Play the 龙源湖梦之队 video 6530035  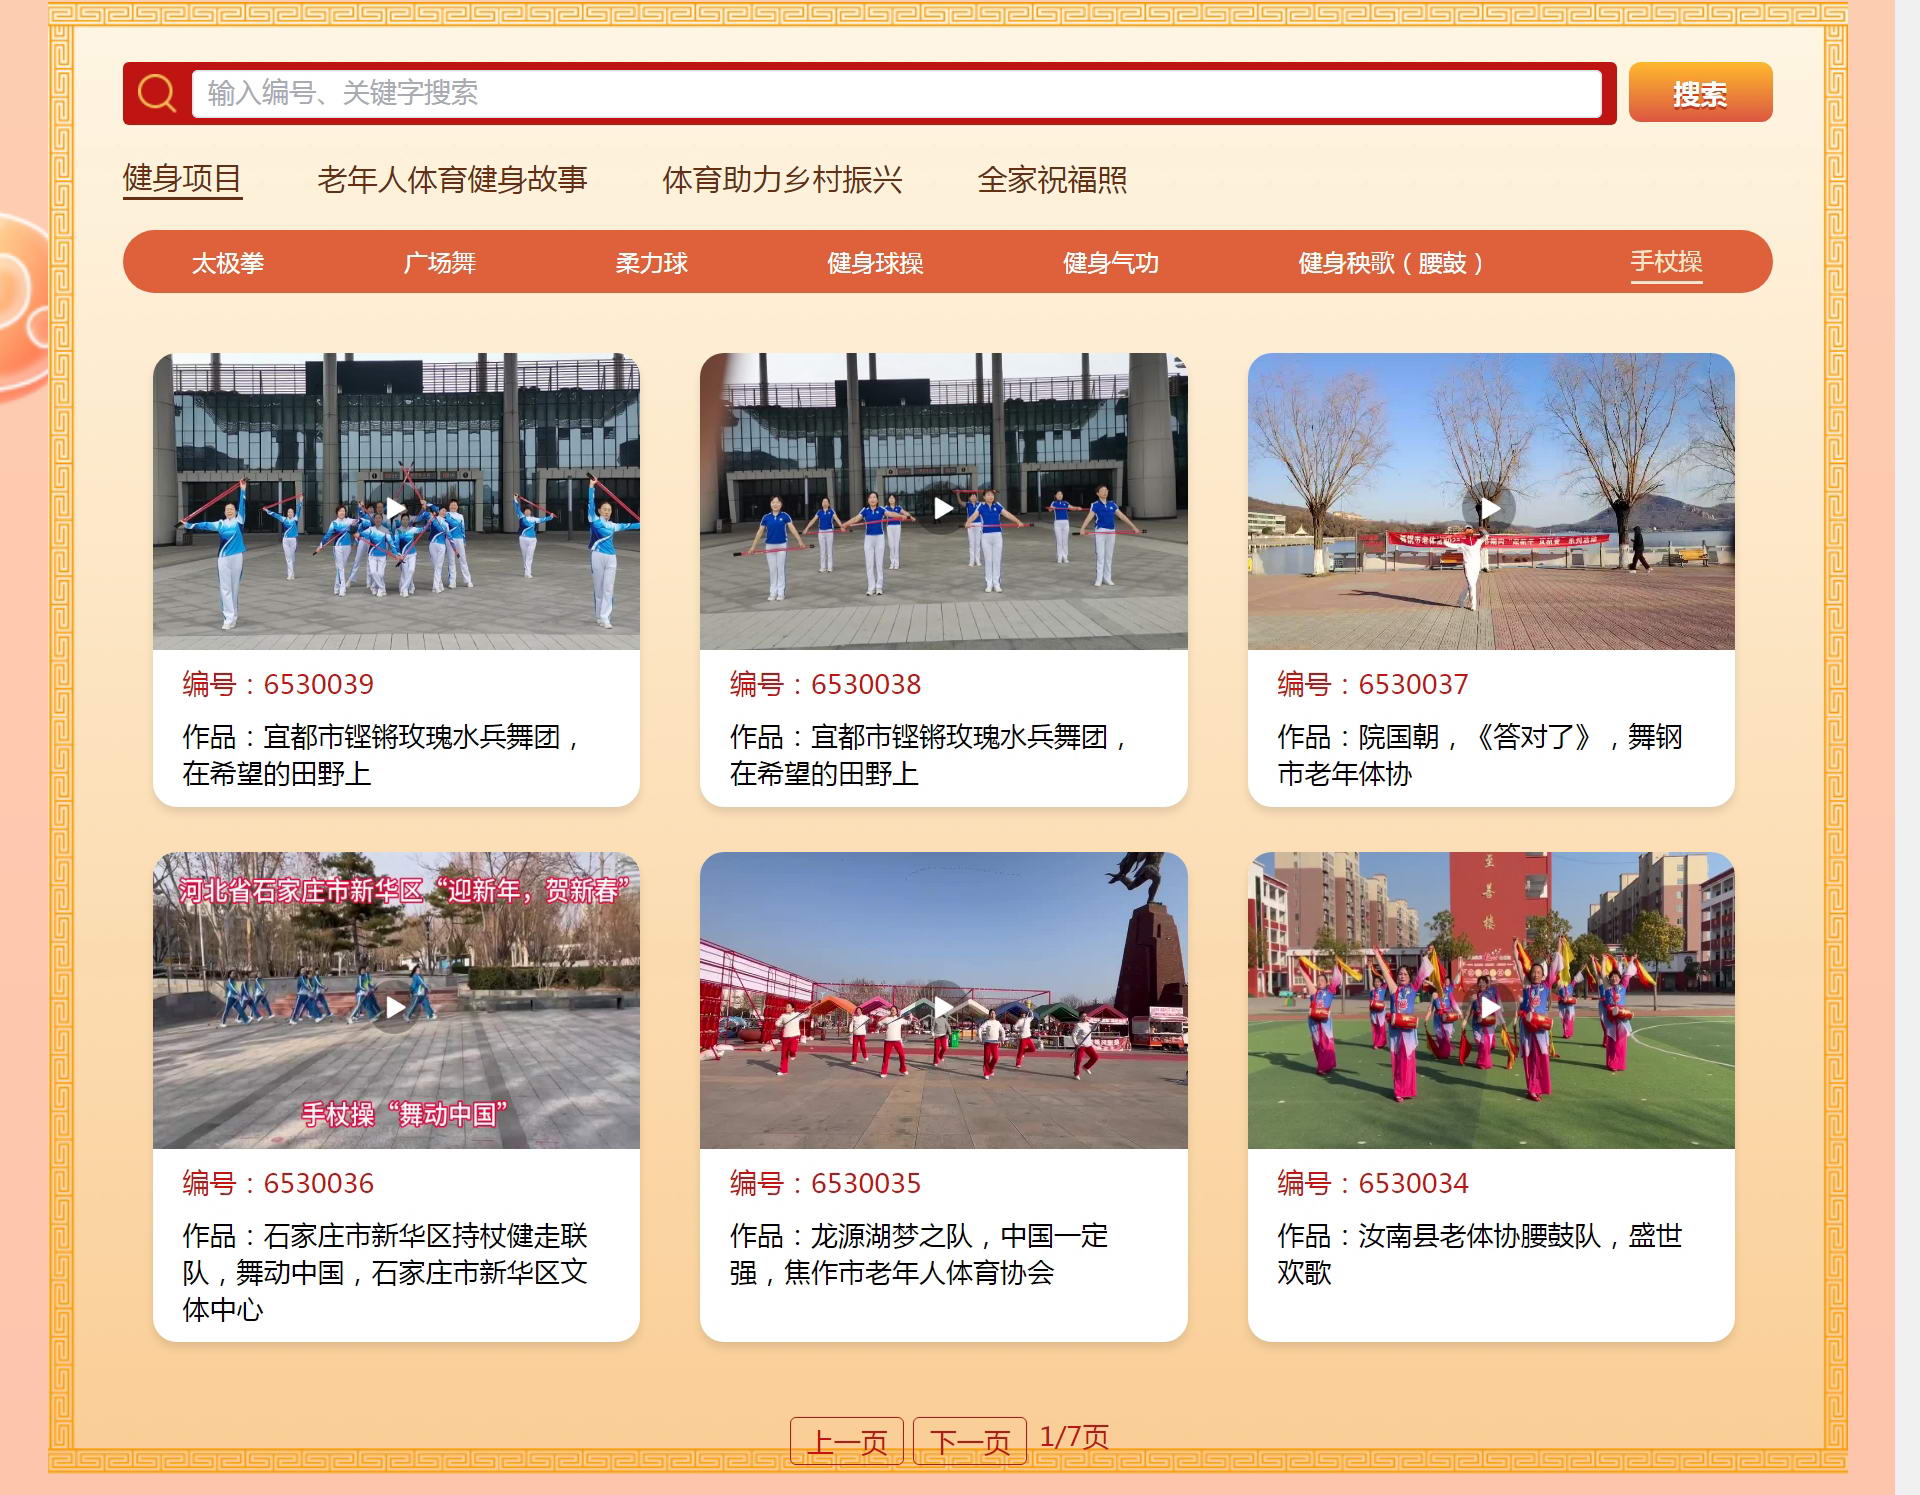point(943,1007)
